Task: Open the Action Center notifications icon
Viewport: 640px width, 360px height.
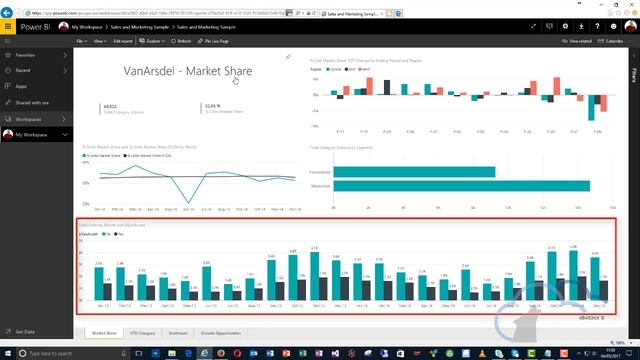Action: pyautogui.click(x=629, y=353)
